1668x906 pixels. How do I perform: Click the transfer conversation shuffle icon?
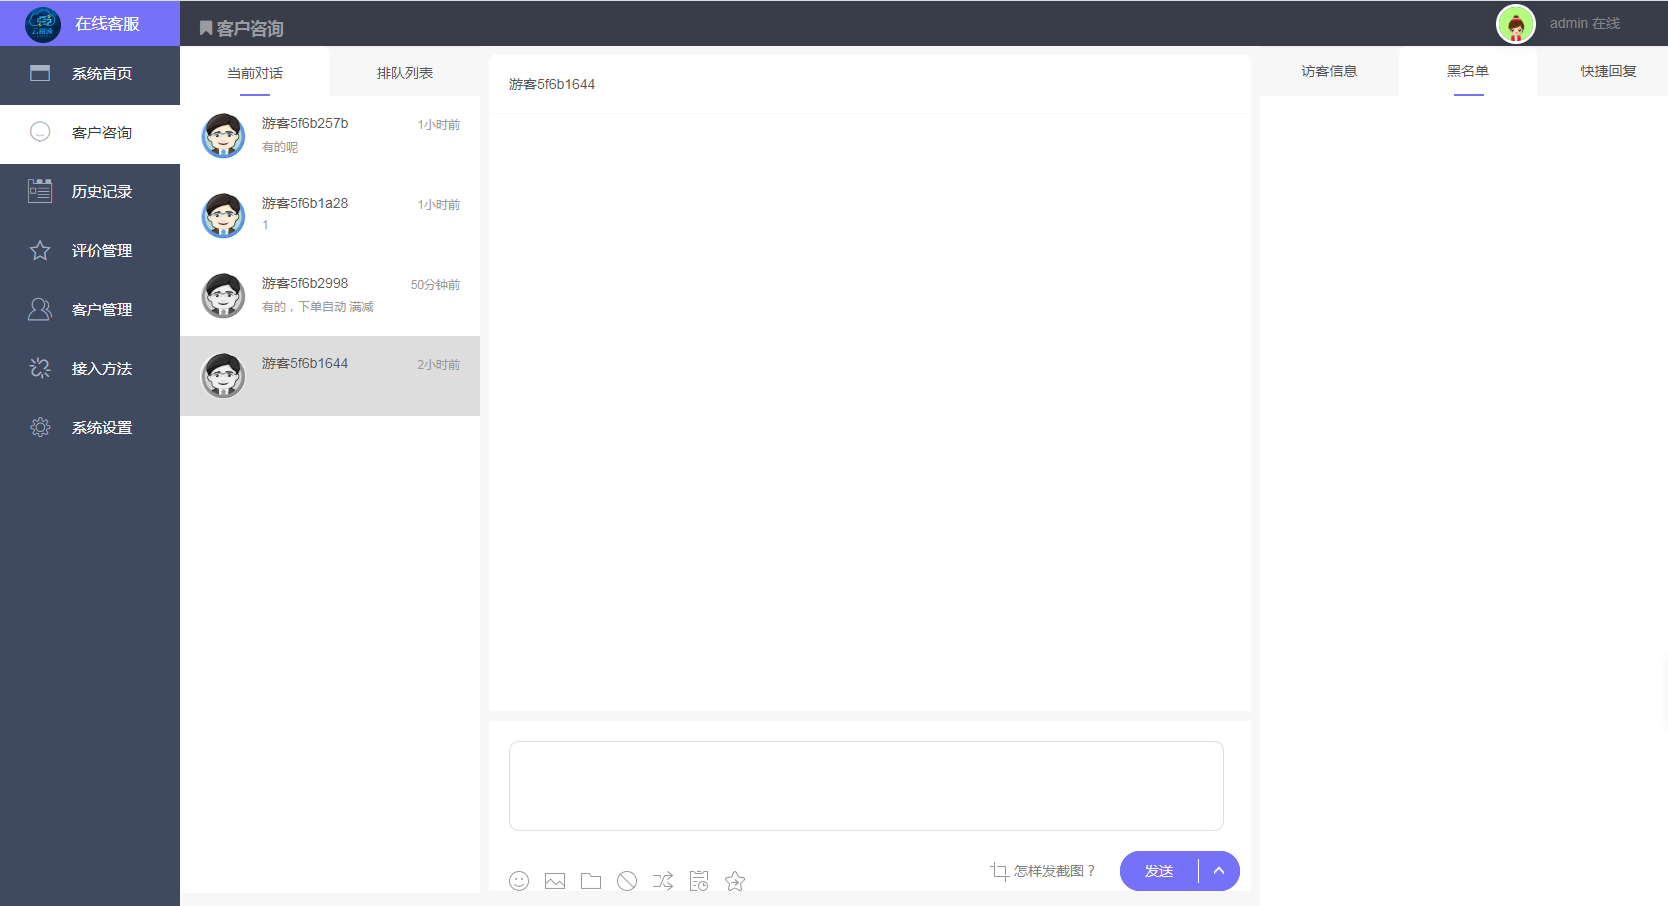(x=663, y=881)
